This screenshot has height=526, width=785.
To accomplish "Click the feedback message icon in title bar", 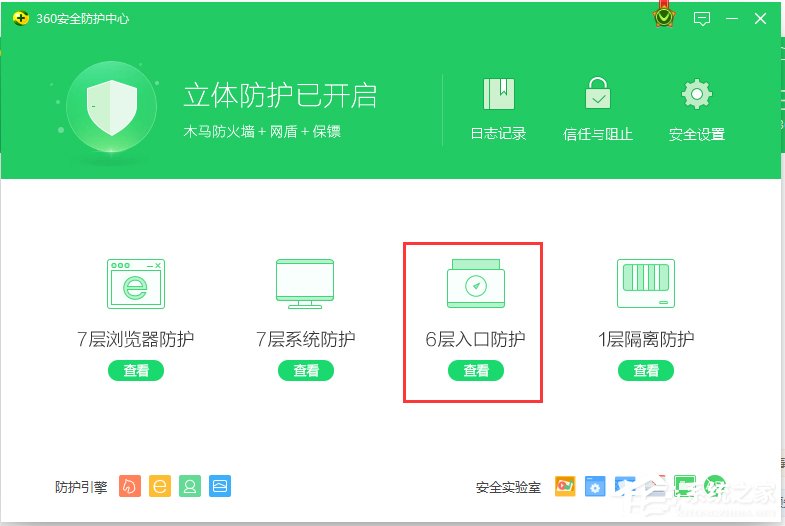I will tap(702, 18).
